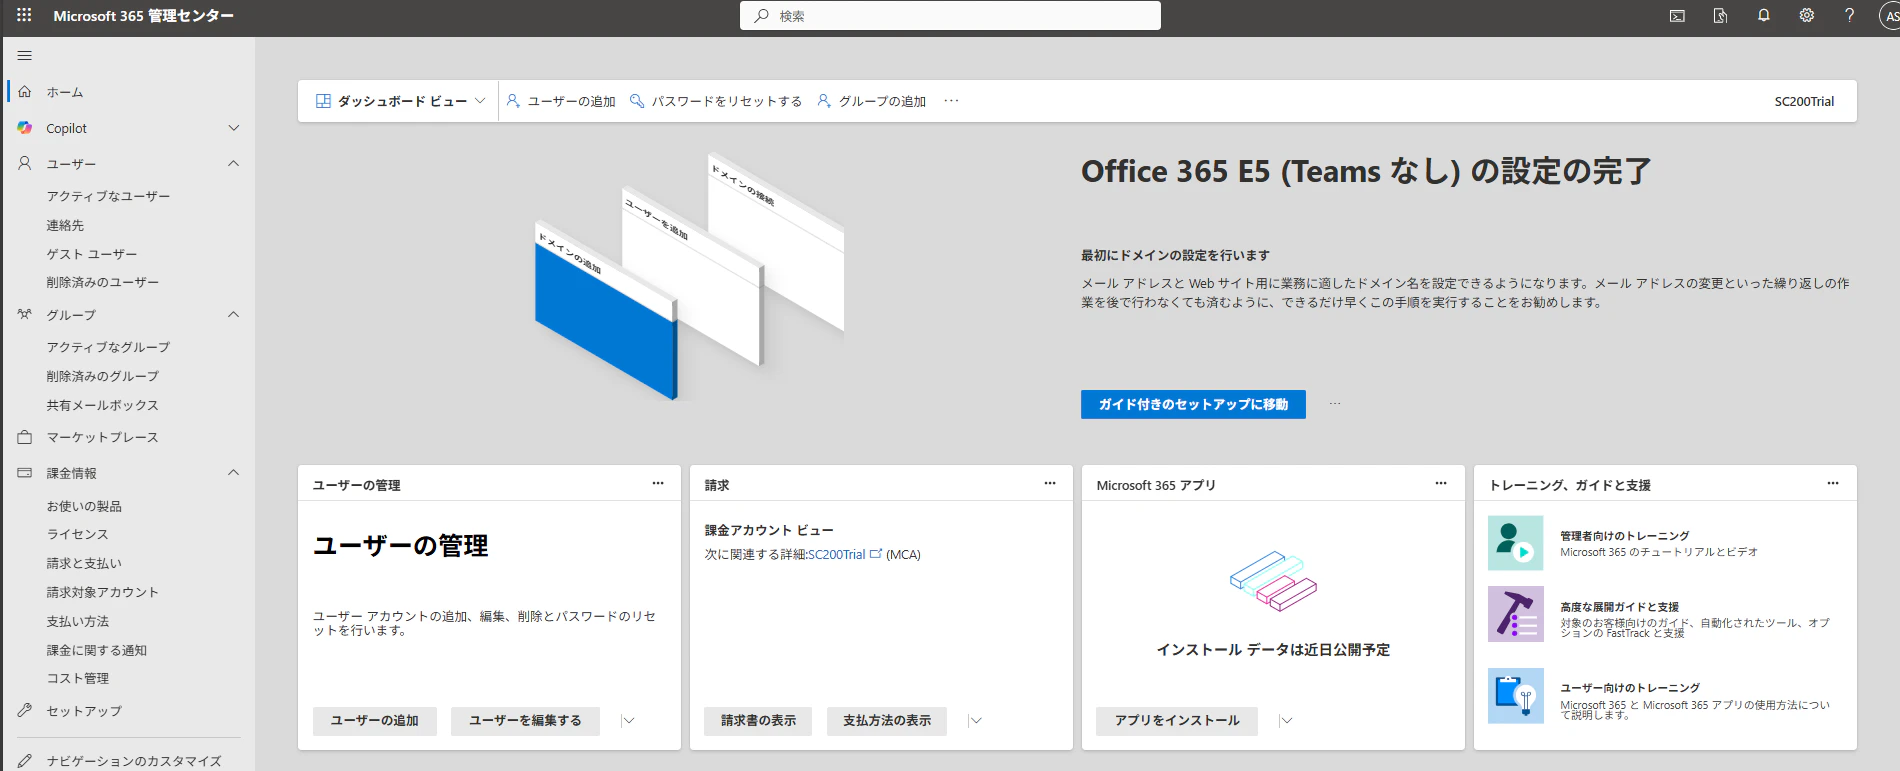The width and height of the screenshot is (1900, 771).
Task: Open the app launcher waffle icon
Action: click(x=24, y=15)
